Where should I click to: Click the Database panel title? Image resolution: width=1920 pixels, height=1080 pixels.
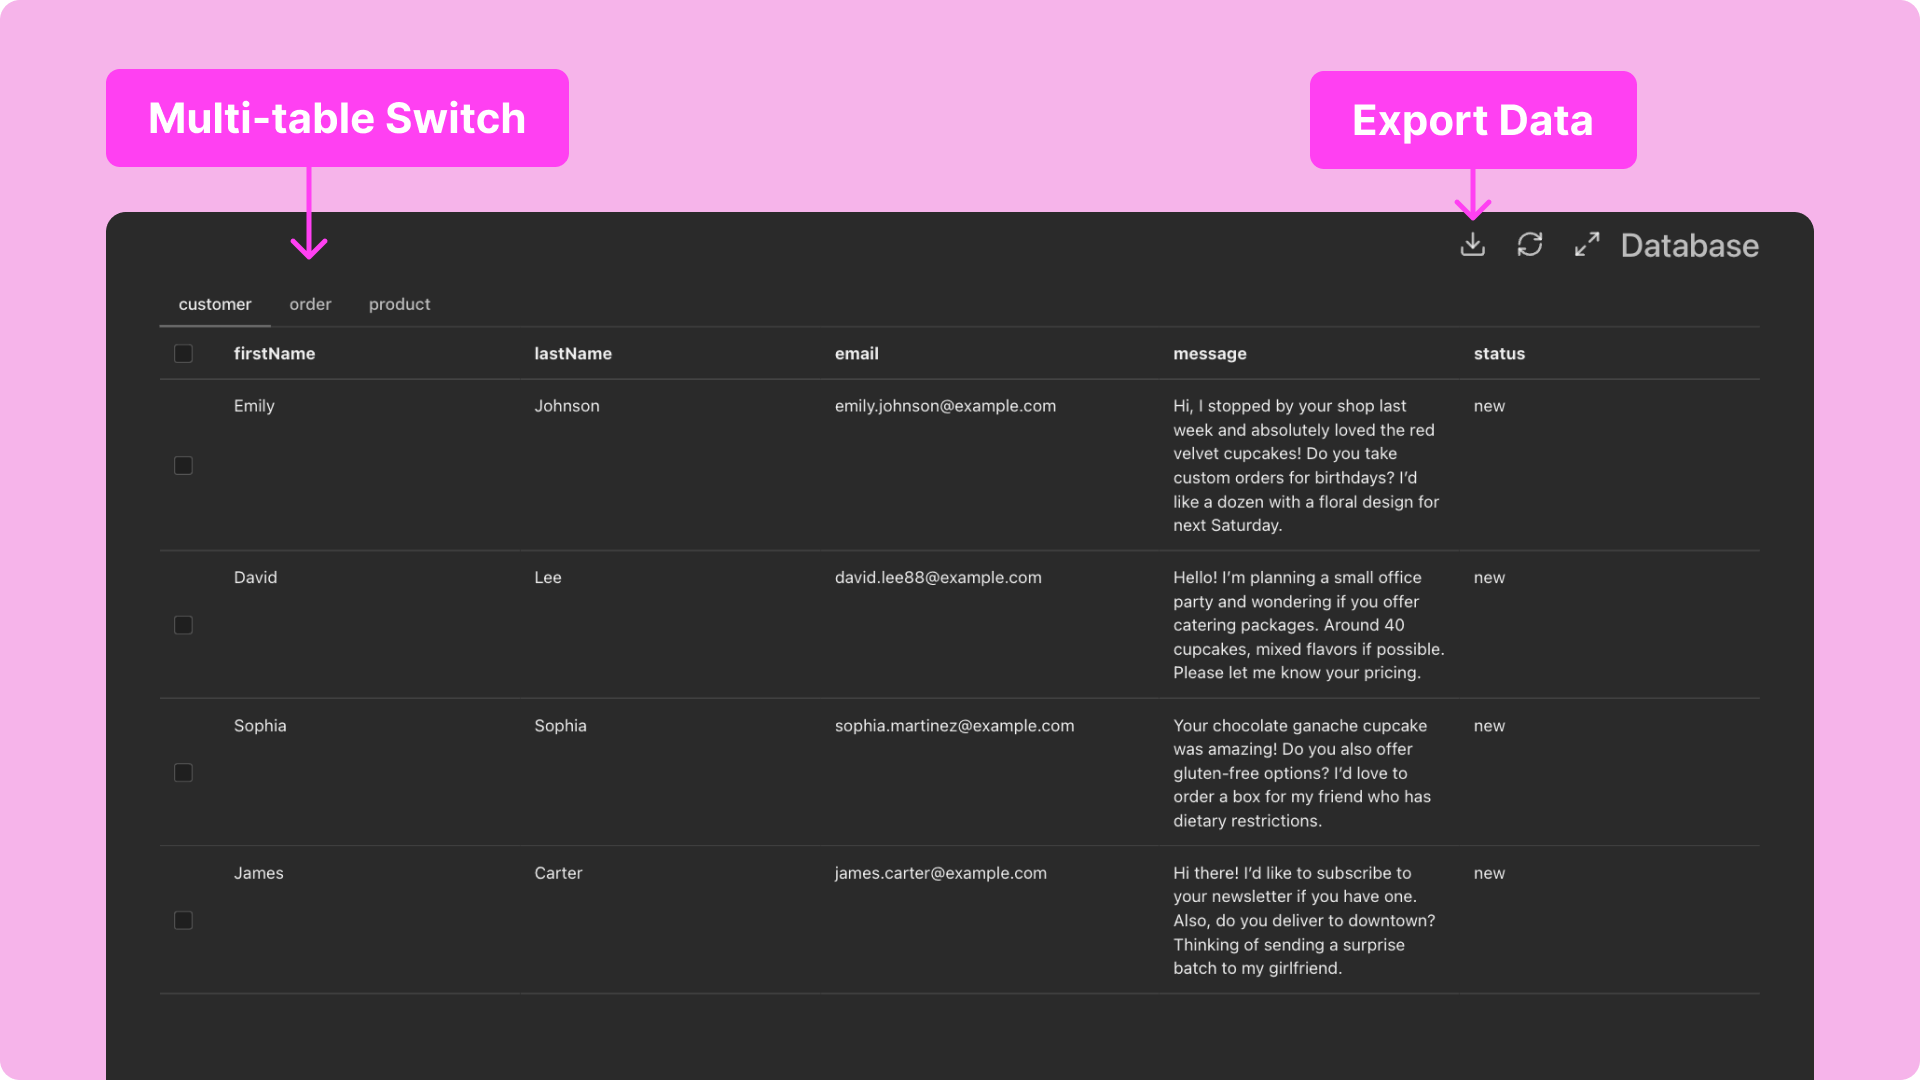1689,246
